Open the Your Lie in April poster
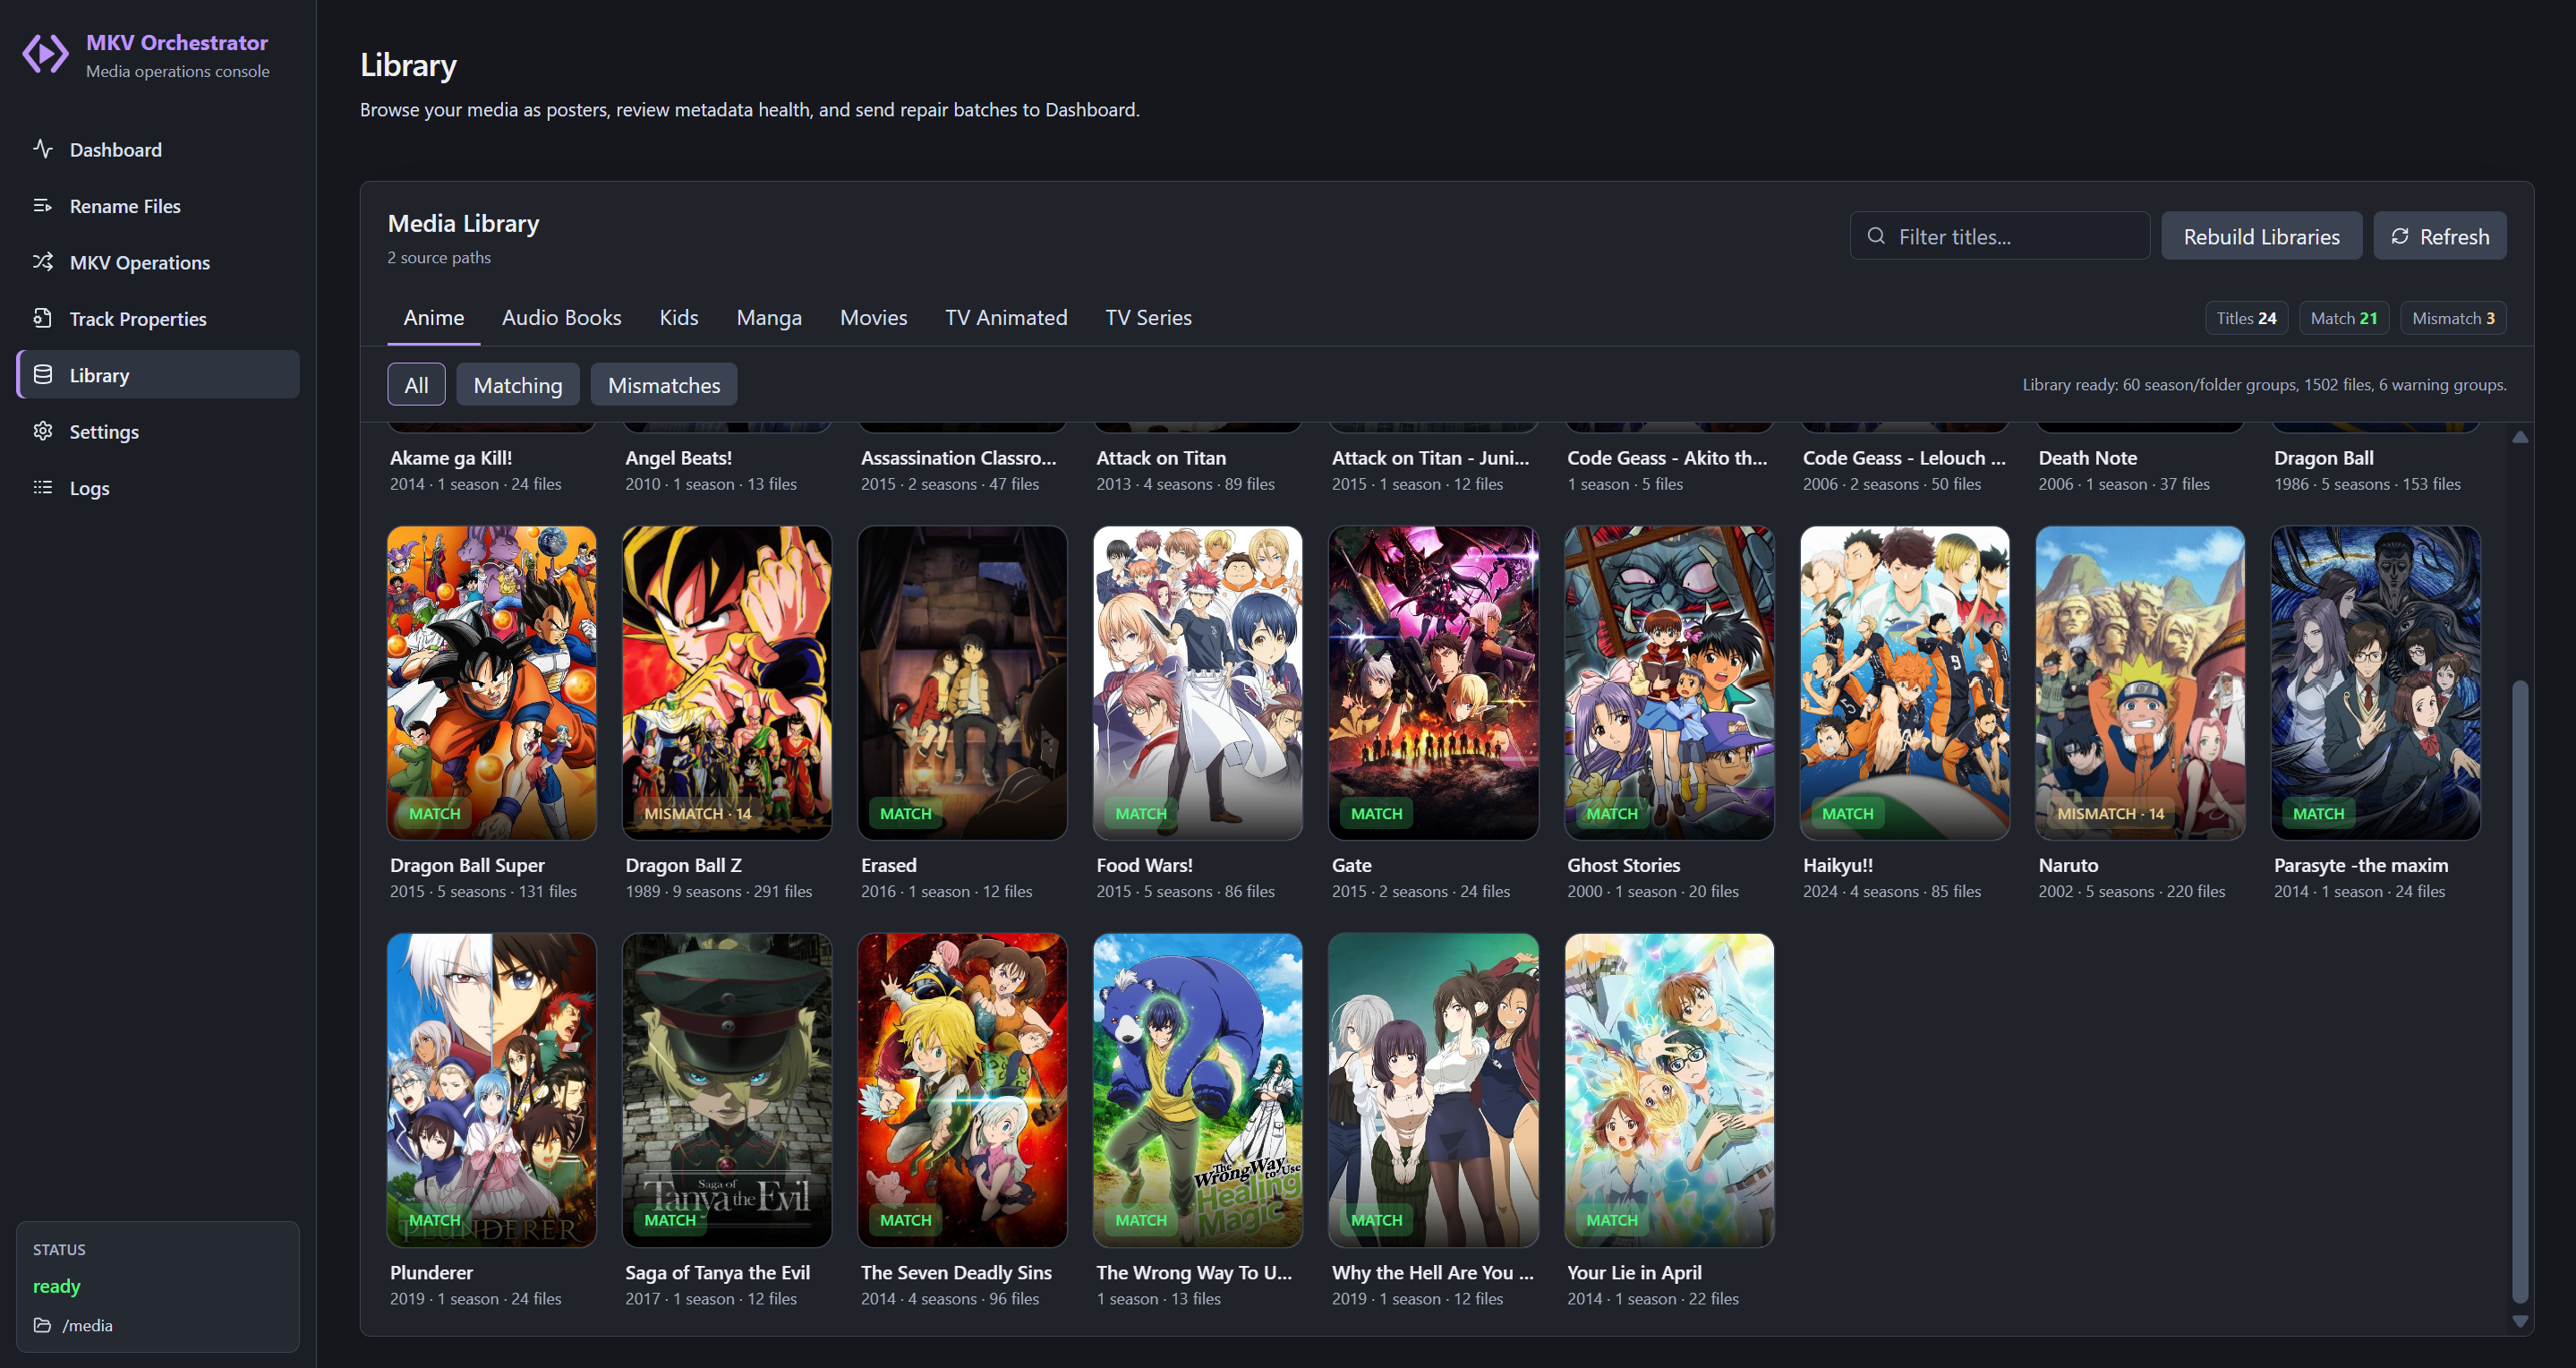Screen dimensions: 2576x1368 [1669, 1090]
